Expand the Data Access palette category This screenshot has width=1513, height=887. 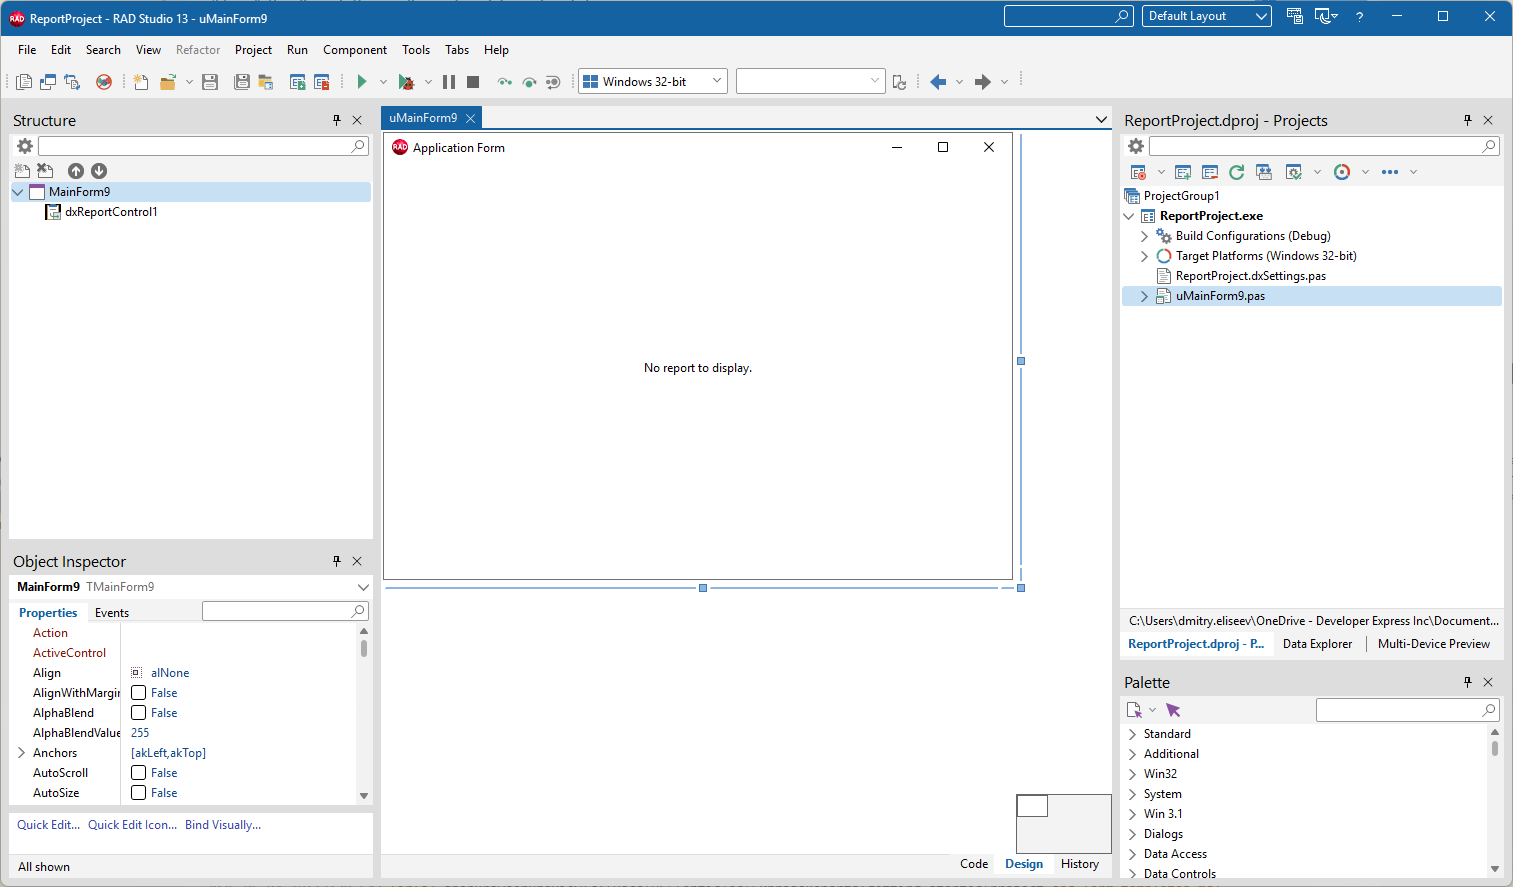click(x=1133, y=854)
